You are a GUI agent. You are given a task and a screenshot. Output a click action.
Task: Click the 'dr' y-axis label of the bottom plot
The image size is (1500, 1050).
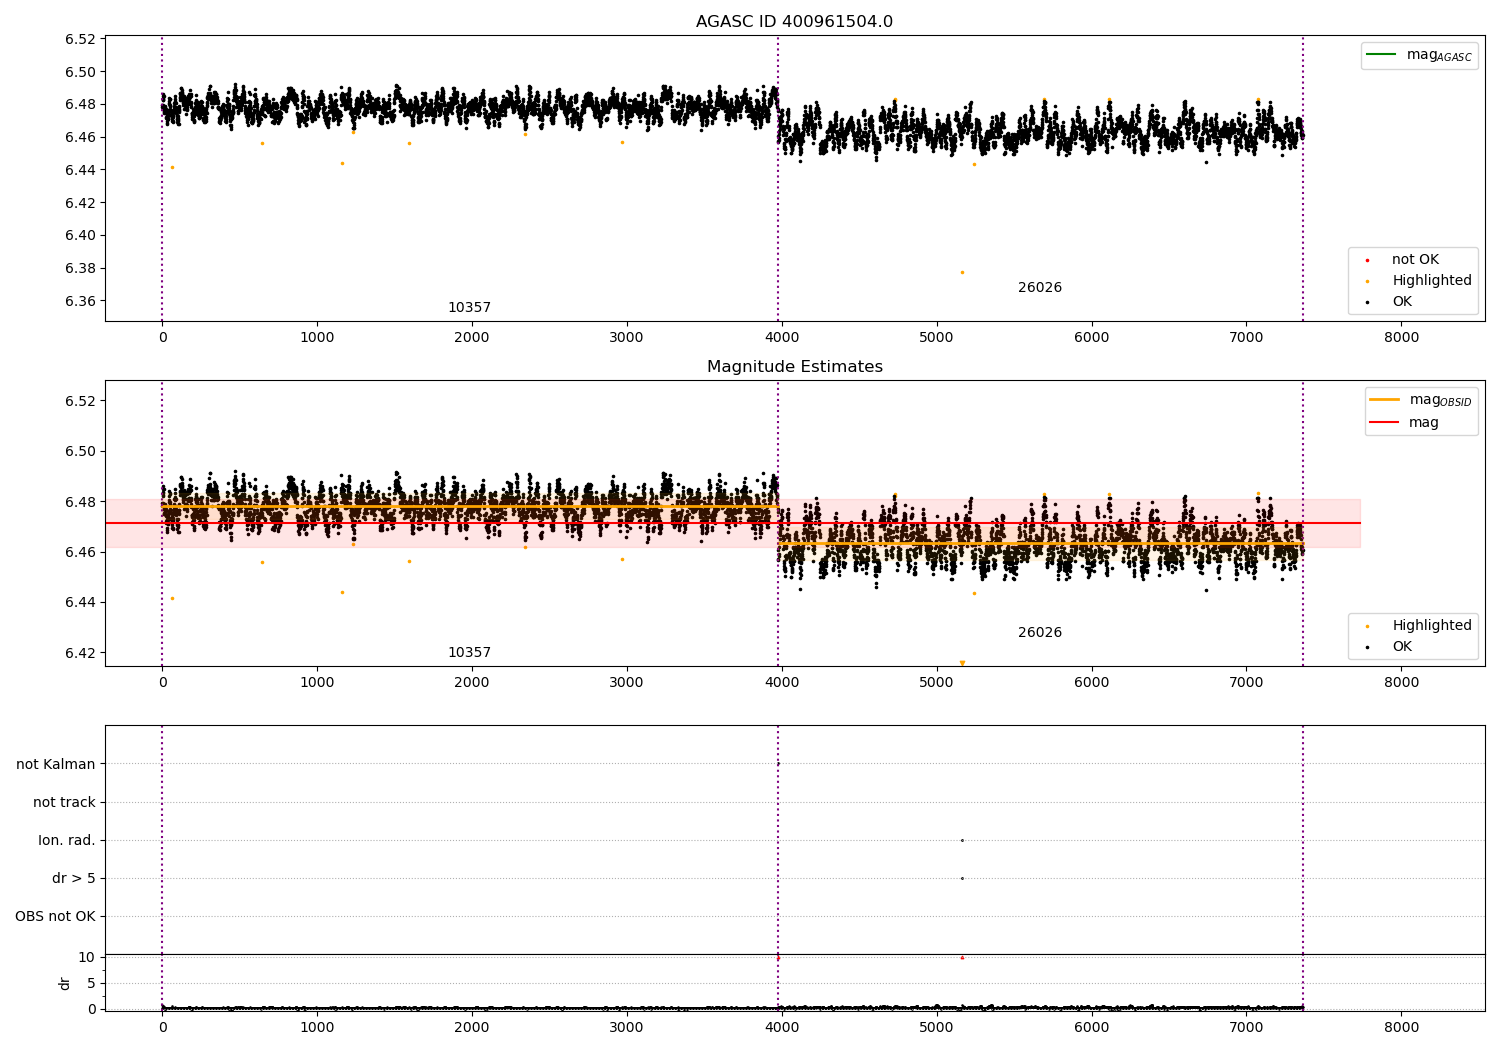65,983
